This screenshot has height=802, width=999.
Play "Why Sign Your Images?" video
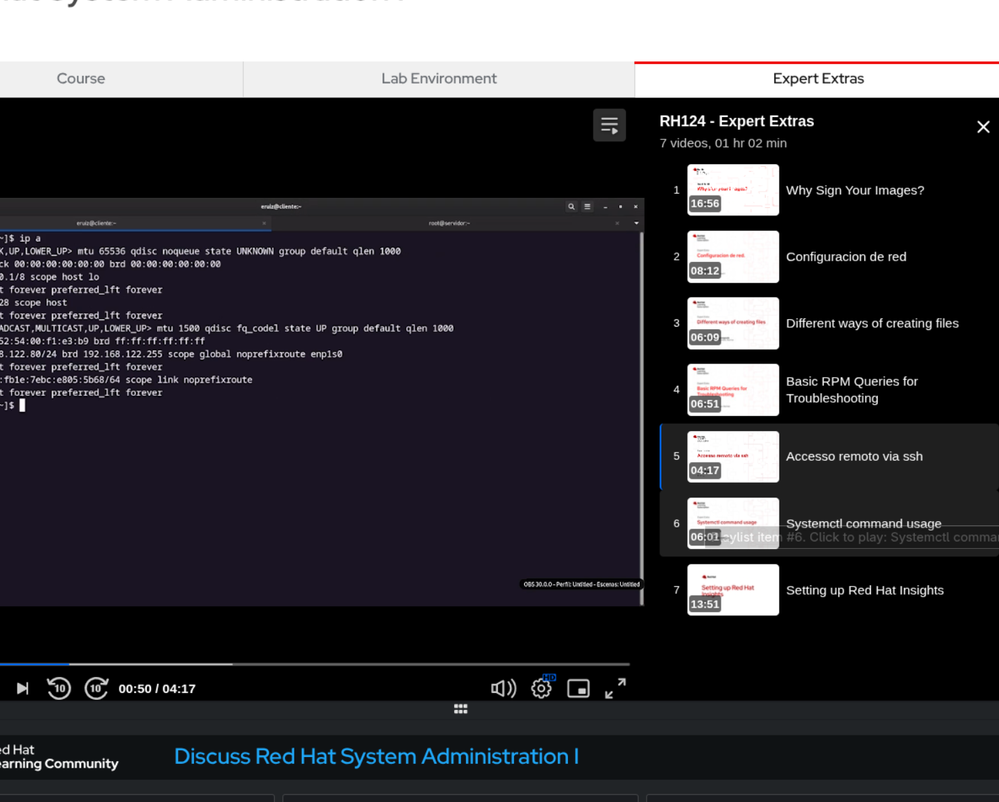(855, 190)
